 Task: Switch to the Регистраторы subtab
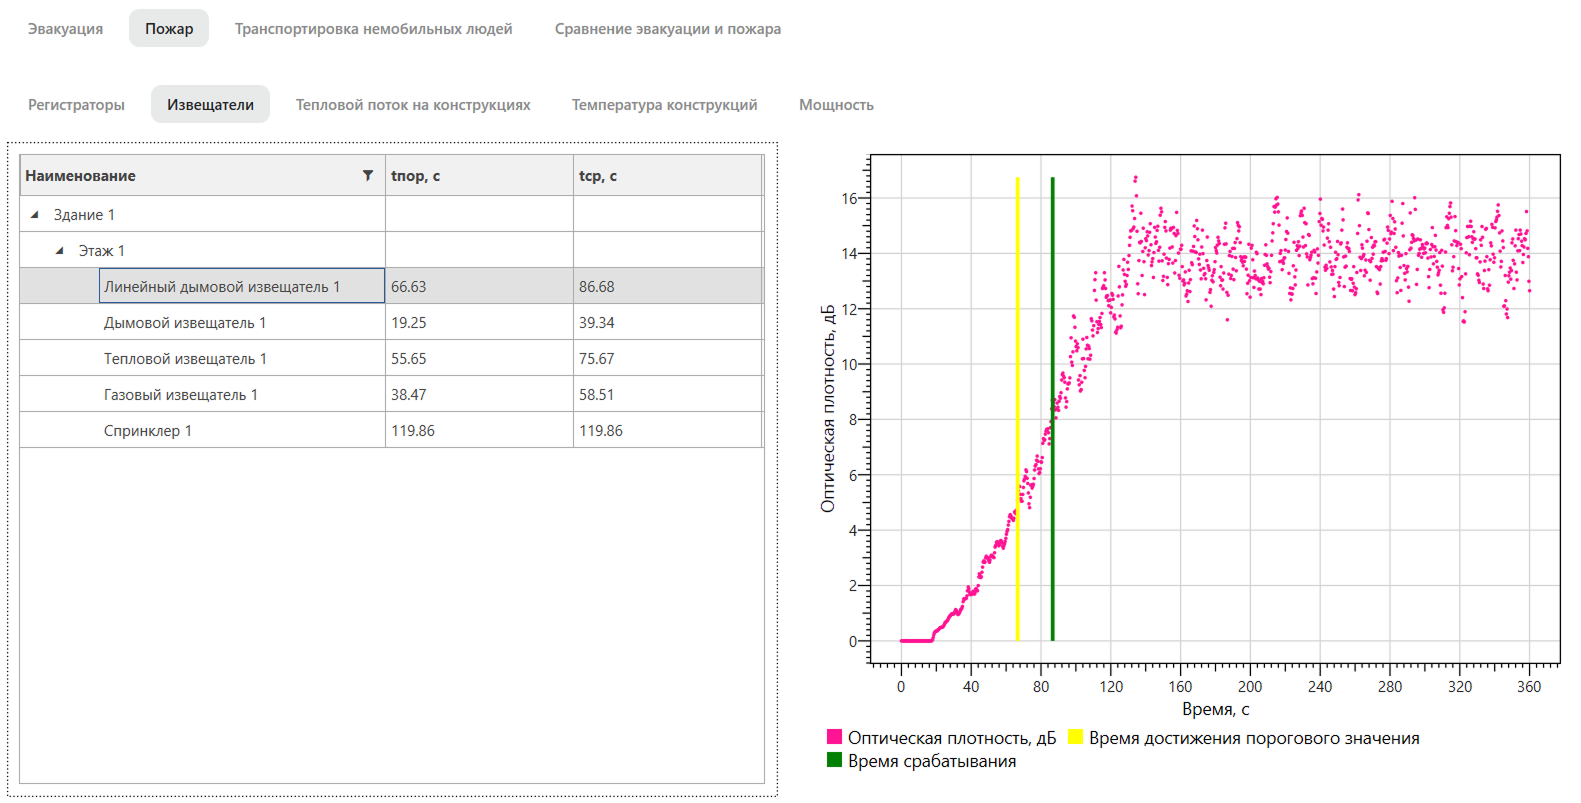pos(76,105)
